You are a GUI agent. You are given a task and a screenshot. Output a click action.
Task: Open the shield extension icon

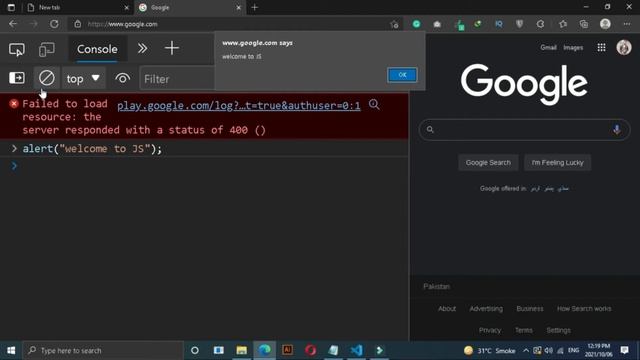point(519,24)
